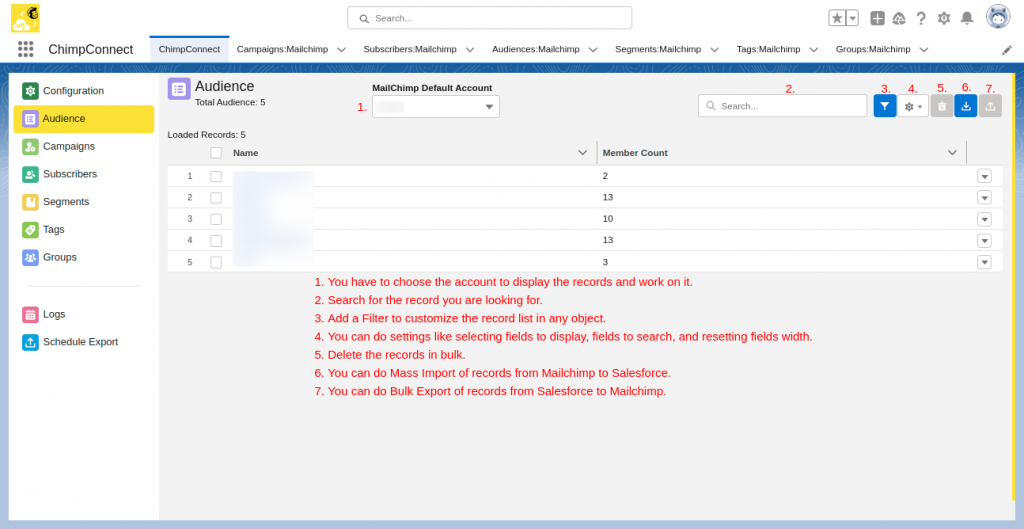Screen dimensions: 1024x529
Task: Open Subscribers in the left sidebar
Action: [x=70, y=174]
